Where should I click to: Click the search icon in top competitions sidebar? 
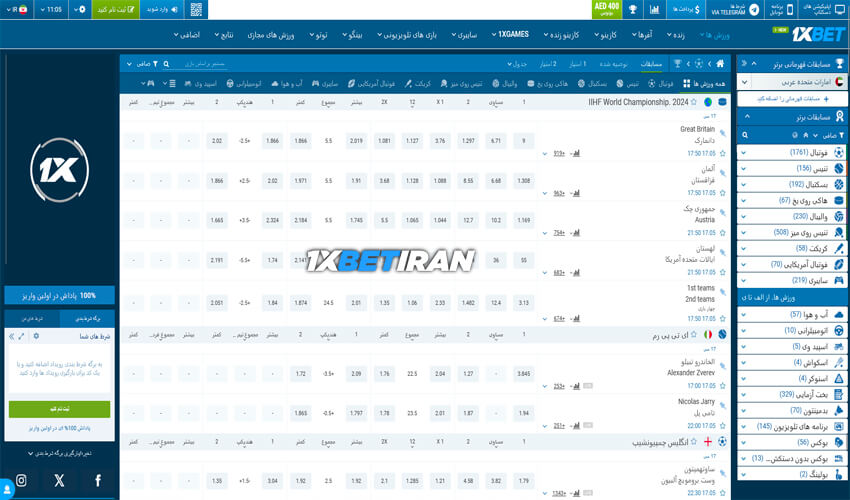(745, 135)
